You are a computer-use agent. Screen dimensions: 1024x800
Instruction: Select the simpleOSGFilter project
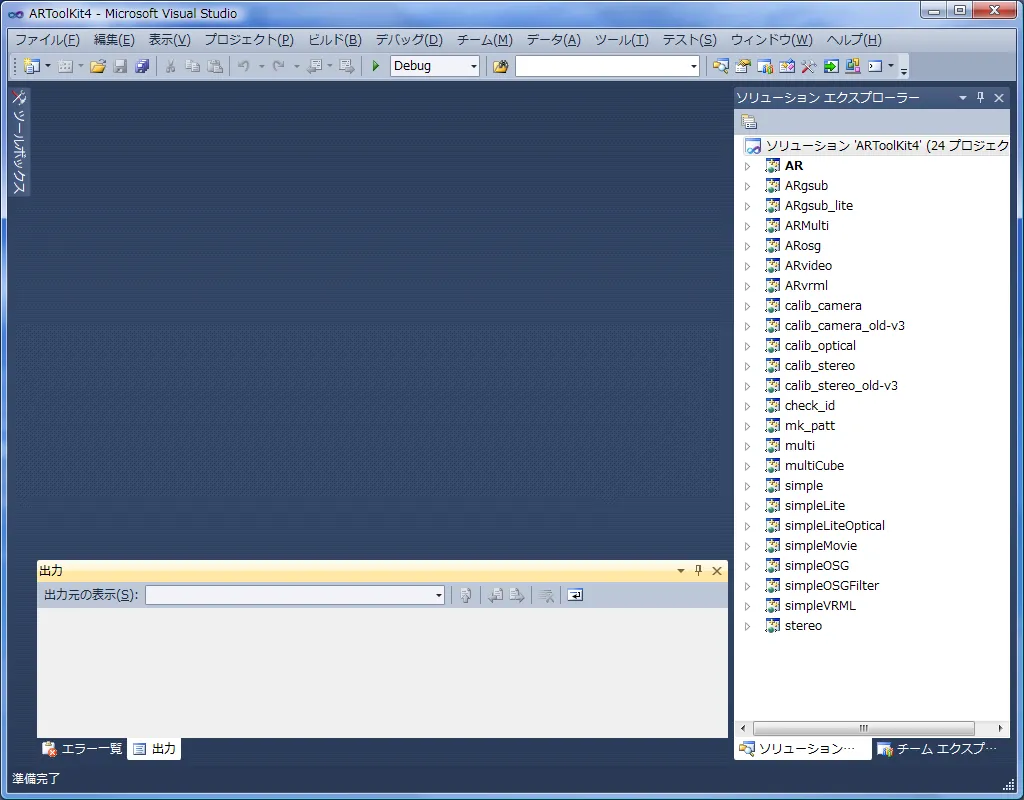[831, 586]
